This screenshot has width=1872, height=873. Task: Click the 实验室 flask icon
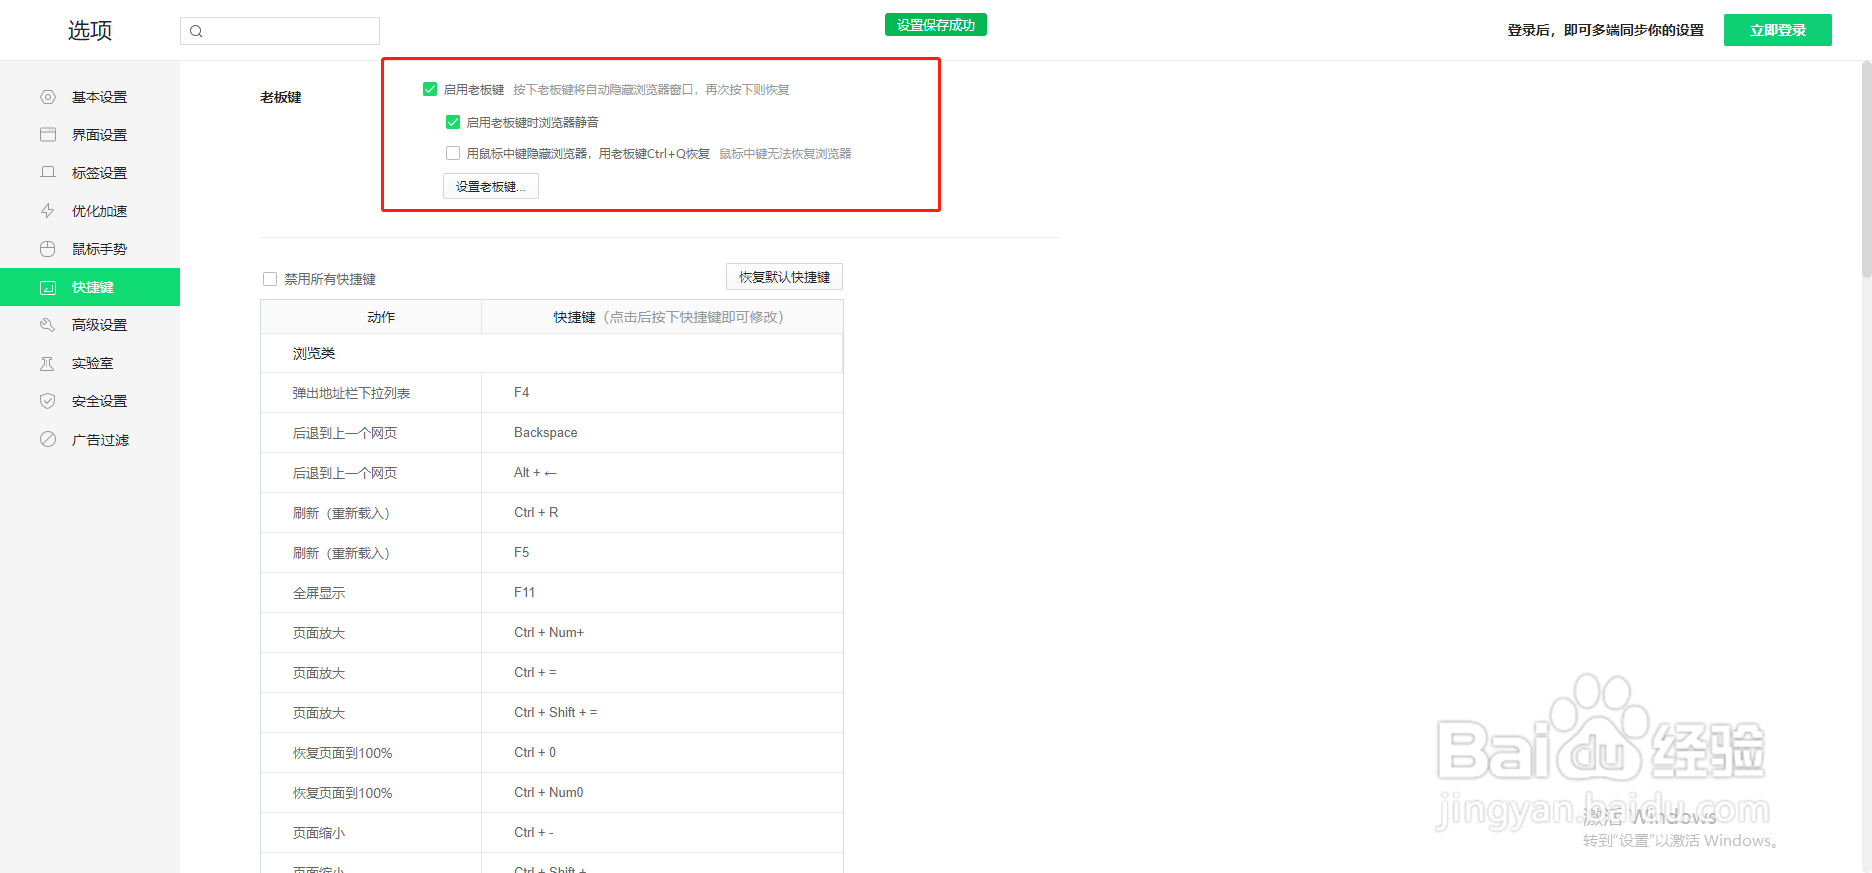47,363
